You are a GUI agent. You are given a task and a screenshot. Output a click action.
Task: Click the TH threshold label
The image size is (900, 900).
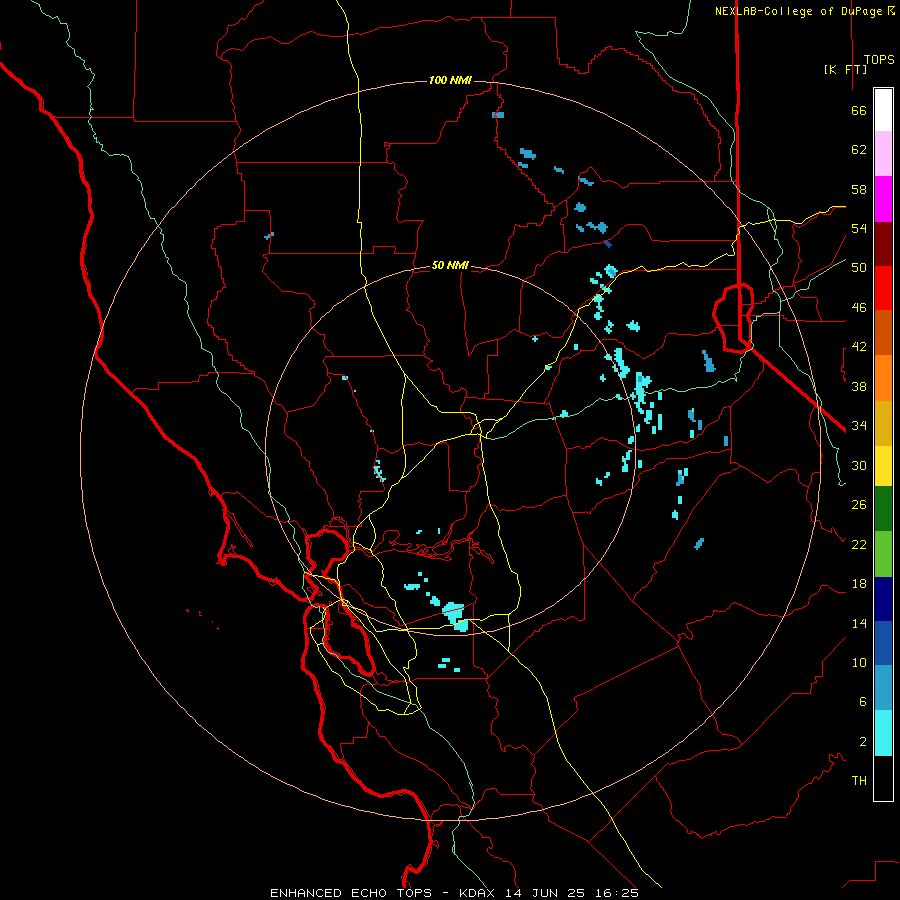[859, 781]
